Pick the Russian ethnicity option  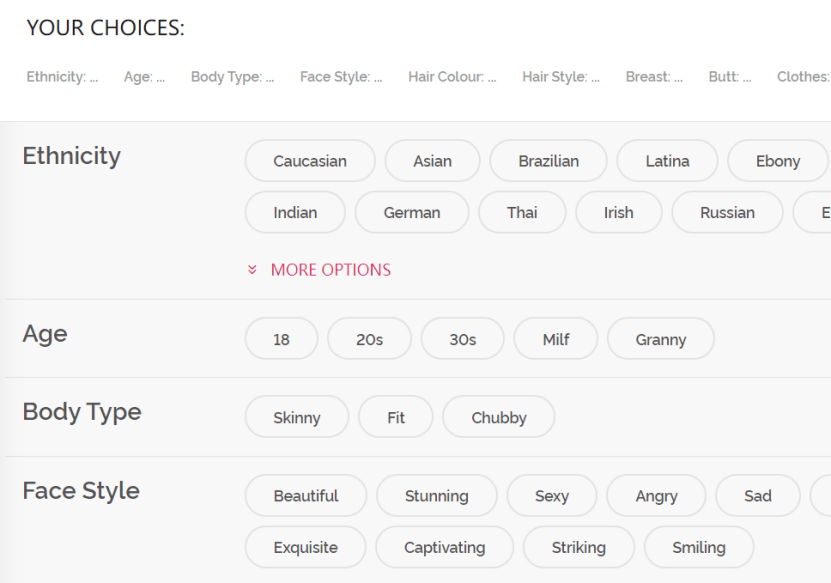point(727,212)
